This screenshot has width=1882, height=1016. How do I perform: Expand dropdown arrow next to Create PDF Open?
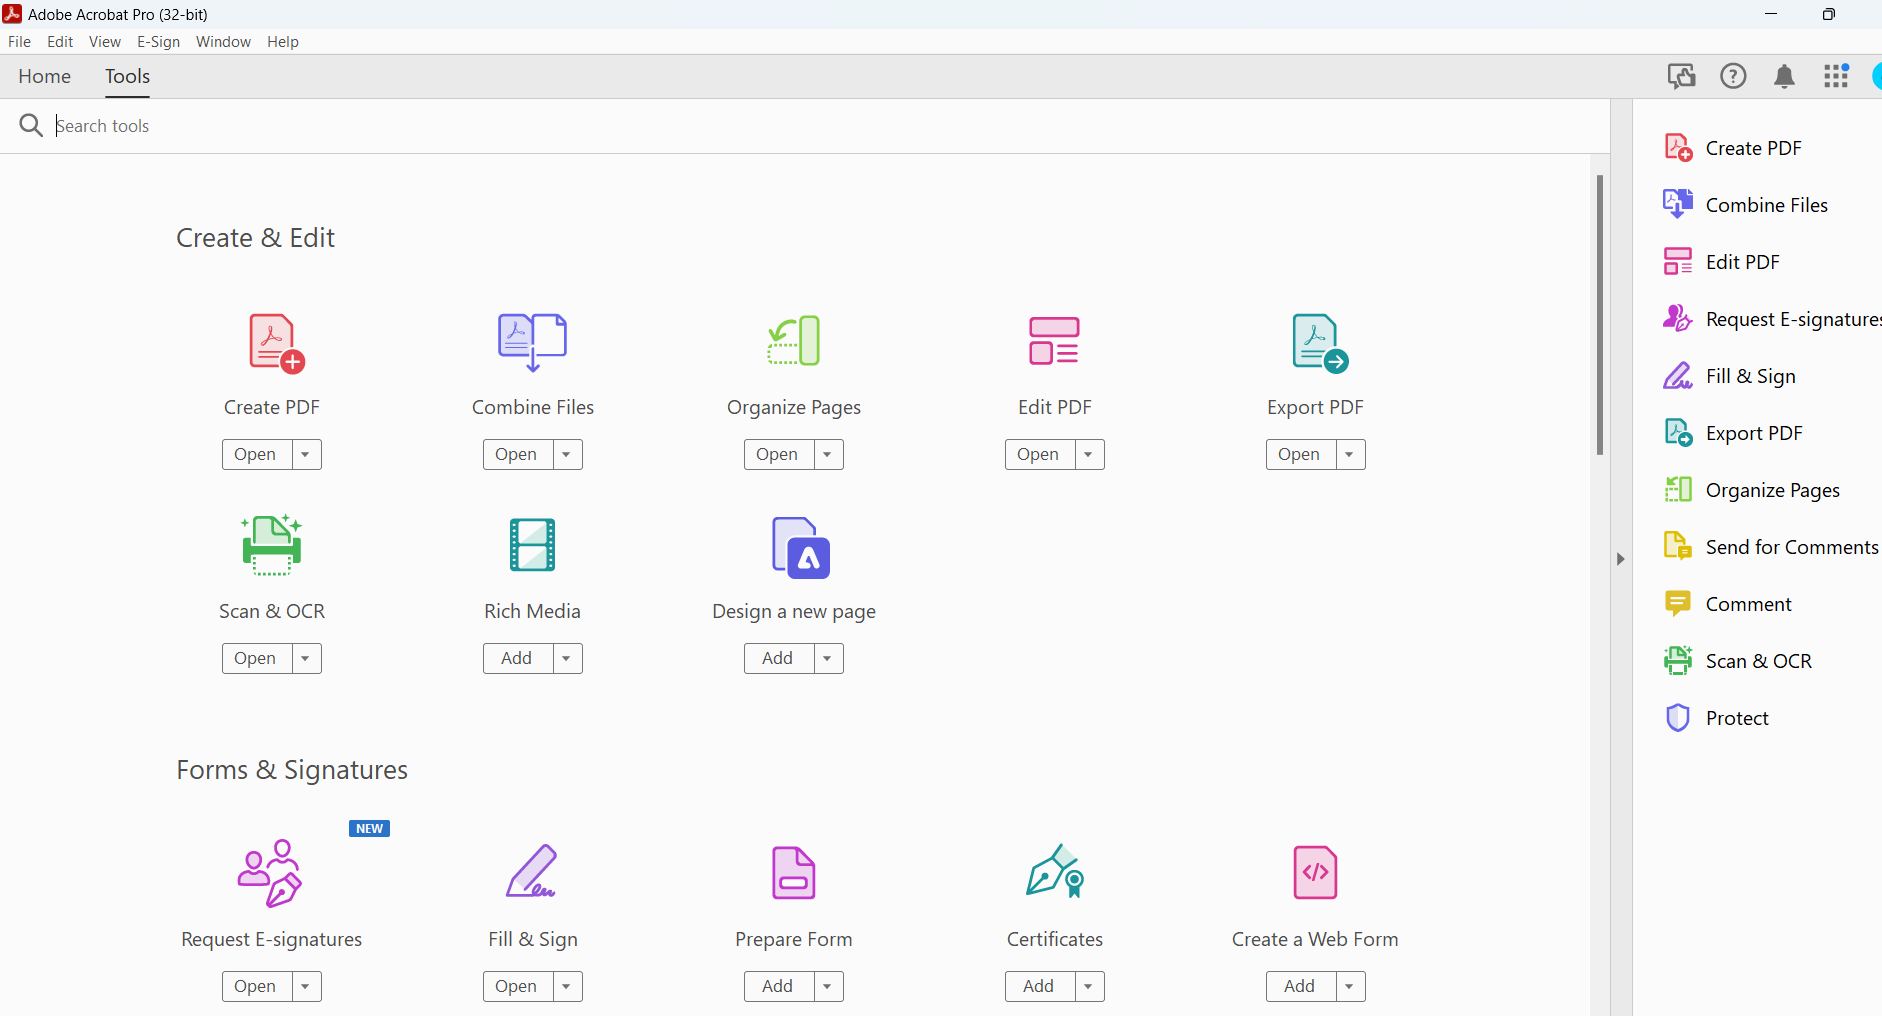[306, 454]
